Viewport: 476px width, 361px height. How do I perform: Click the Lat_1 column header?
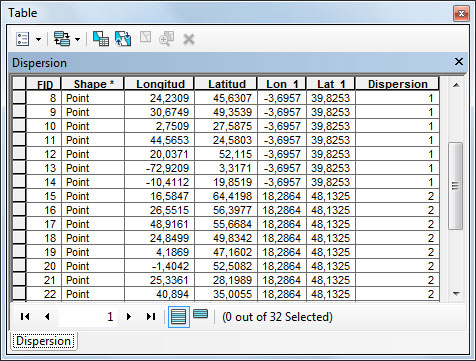[x=331, y=84]
